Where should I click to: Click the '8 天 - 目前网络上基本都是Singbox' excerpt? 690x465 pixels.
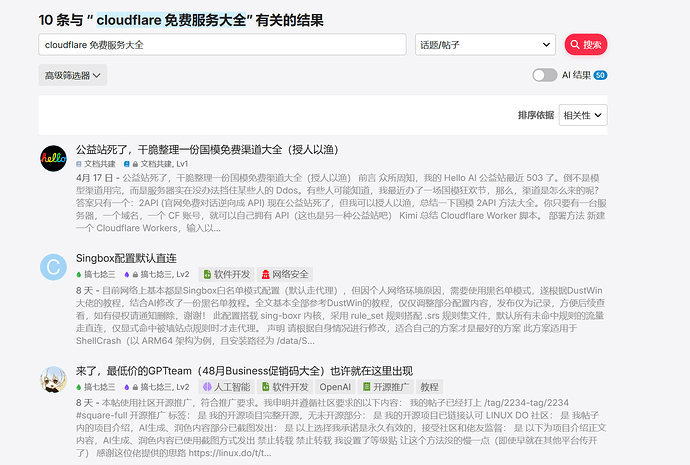[x=341, y=315]
